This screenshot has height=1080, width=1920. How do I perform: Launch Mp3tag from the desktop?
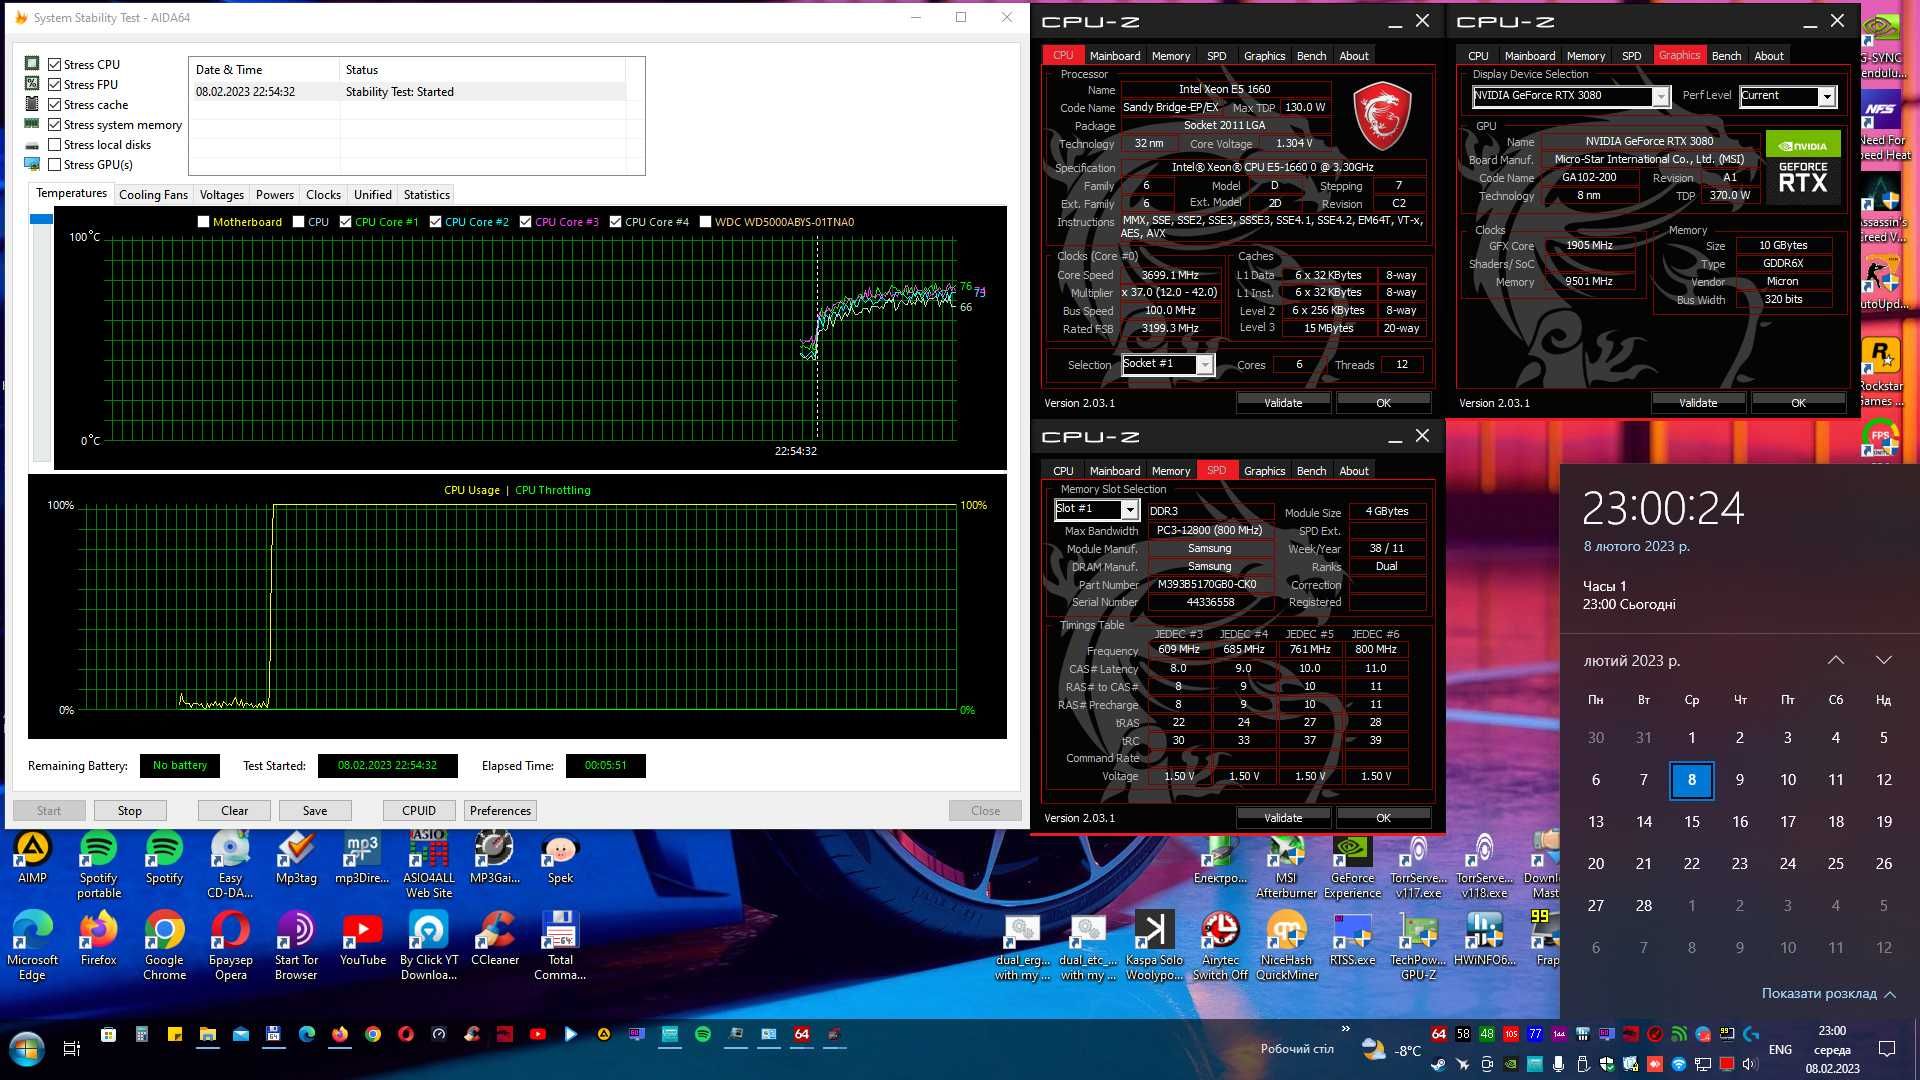click(296, 857)
